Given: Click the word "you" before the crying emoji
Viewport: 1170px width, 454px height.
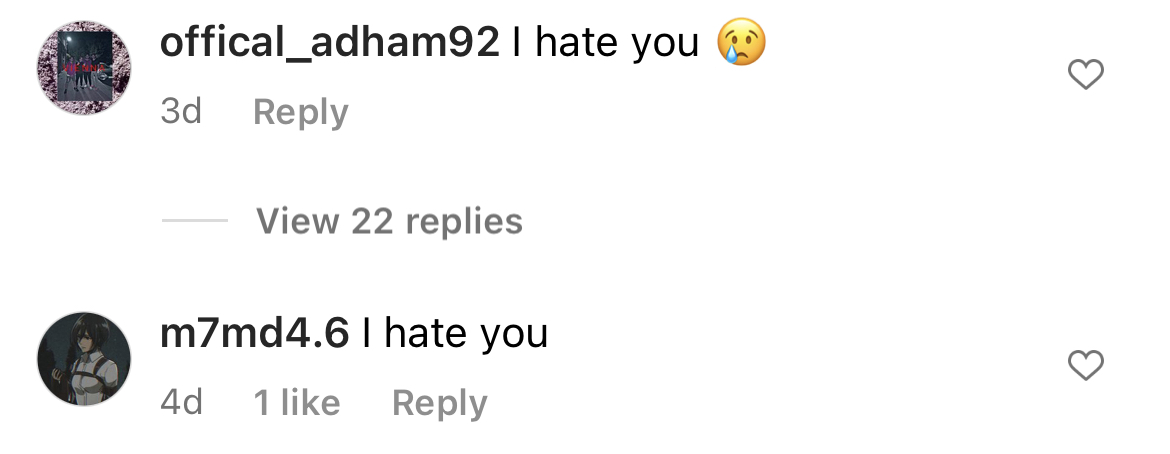Looking at the screenshot, I should [665, 45].
